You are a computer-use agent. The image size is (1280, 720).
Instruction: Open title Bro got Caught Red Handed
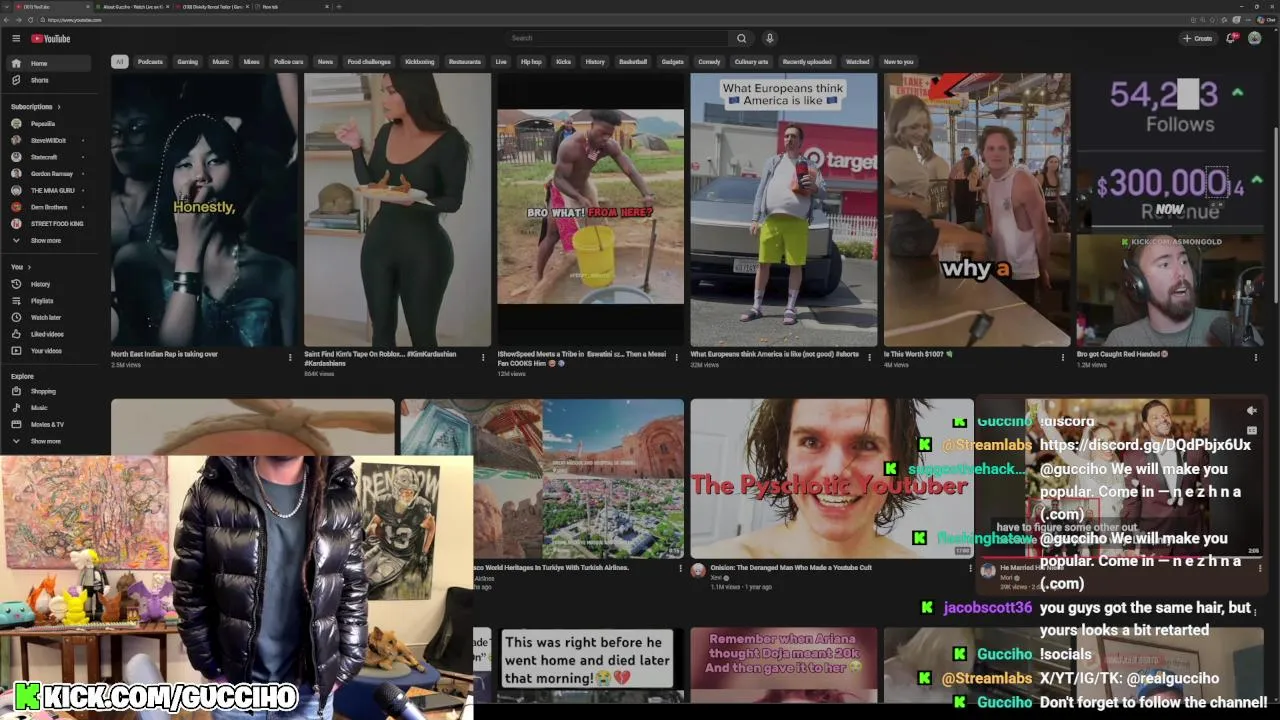coord(1122,354)
